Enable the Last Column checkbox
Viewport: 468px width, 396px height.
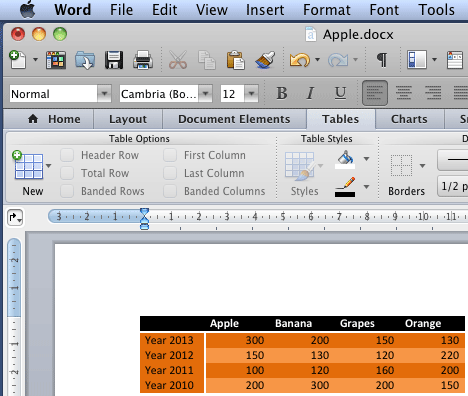[170, 173]
